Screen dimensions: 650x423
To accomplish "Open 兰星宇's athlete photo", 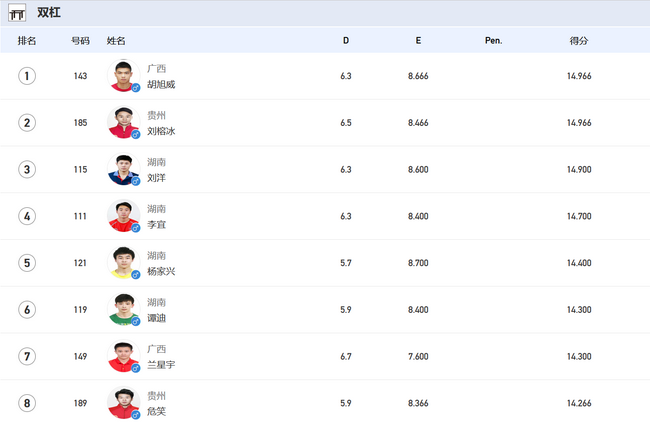I will tap(124, 356).
